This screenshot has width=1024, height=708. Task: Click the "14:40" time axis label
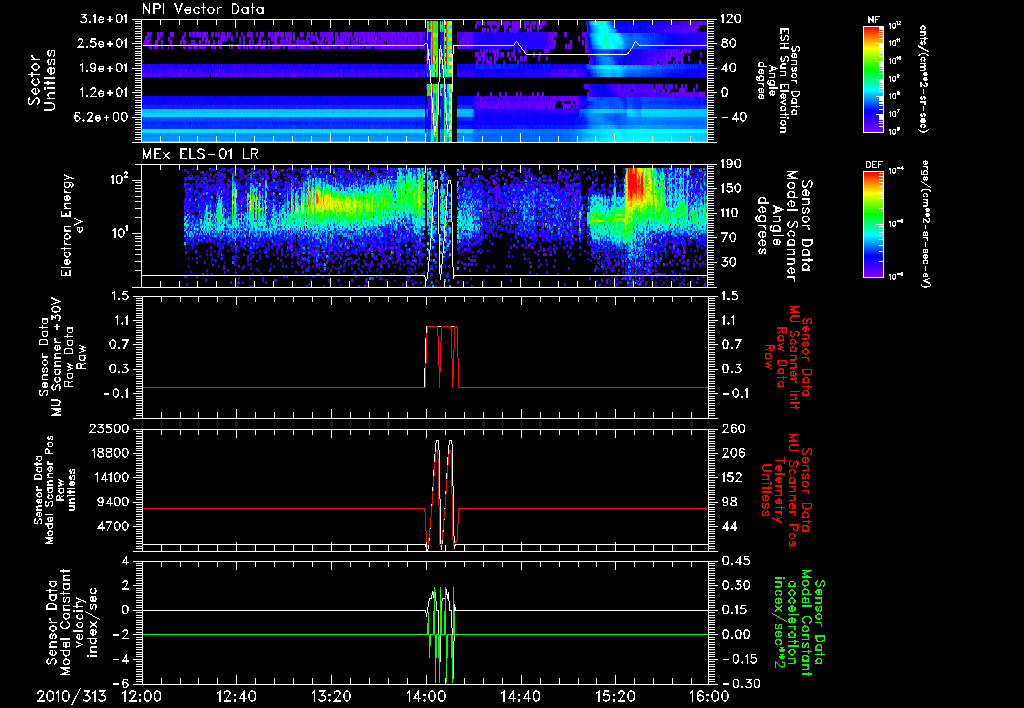coord(520,696)
